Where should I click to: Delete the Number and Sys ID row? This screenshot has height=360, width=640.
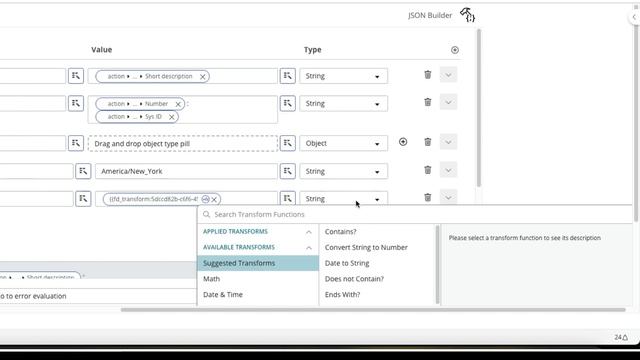click(428, 102)
